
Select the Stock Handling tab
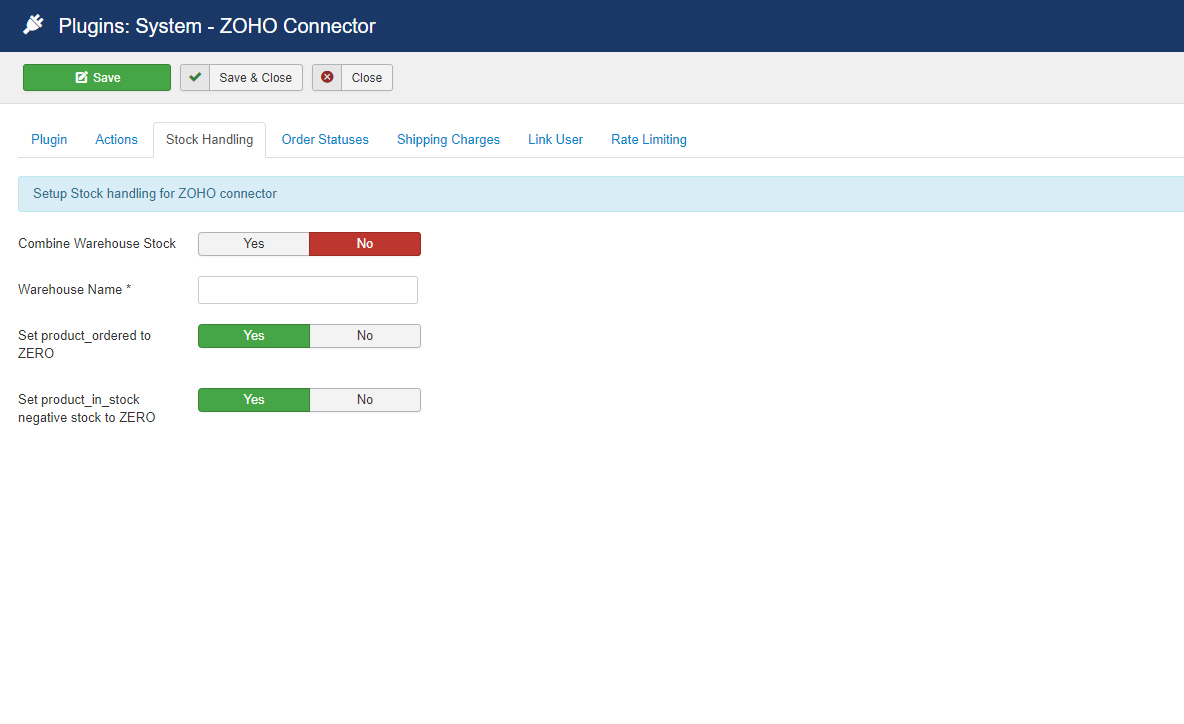tap(209, 140)
